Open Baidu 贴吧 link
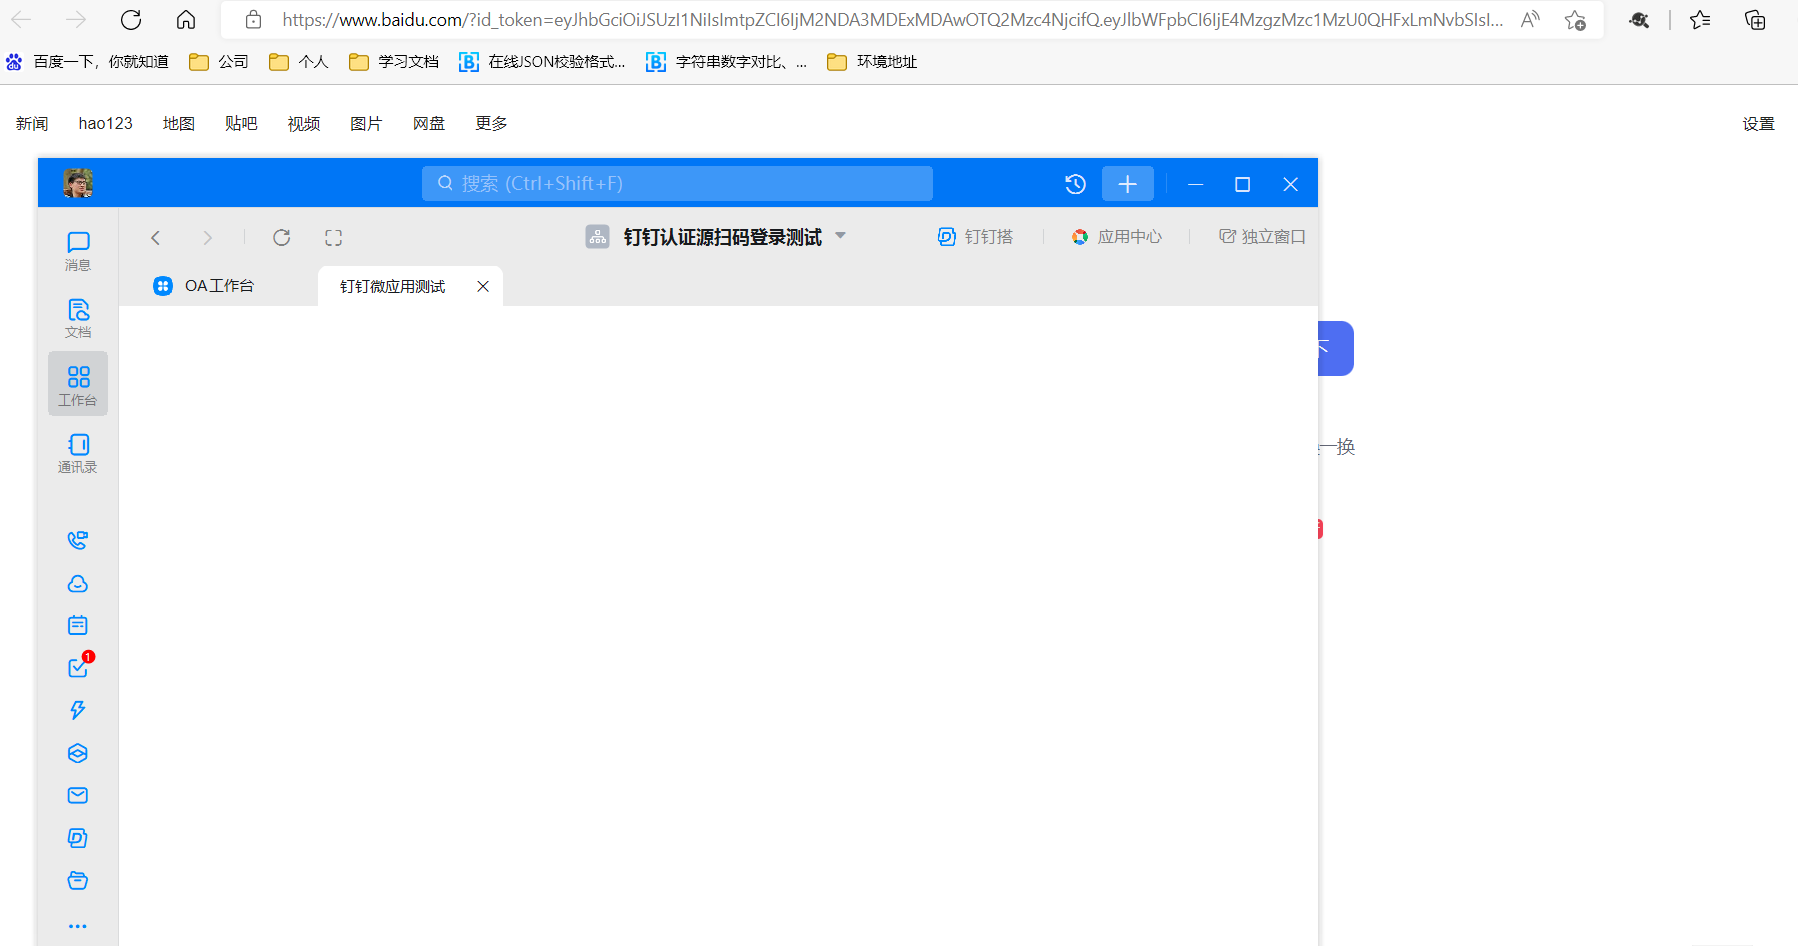1798x946 pixels. pos(241,124)
